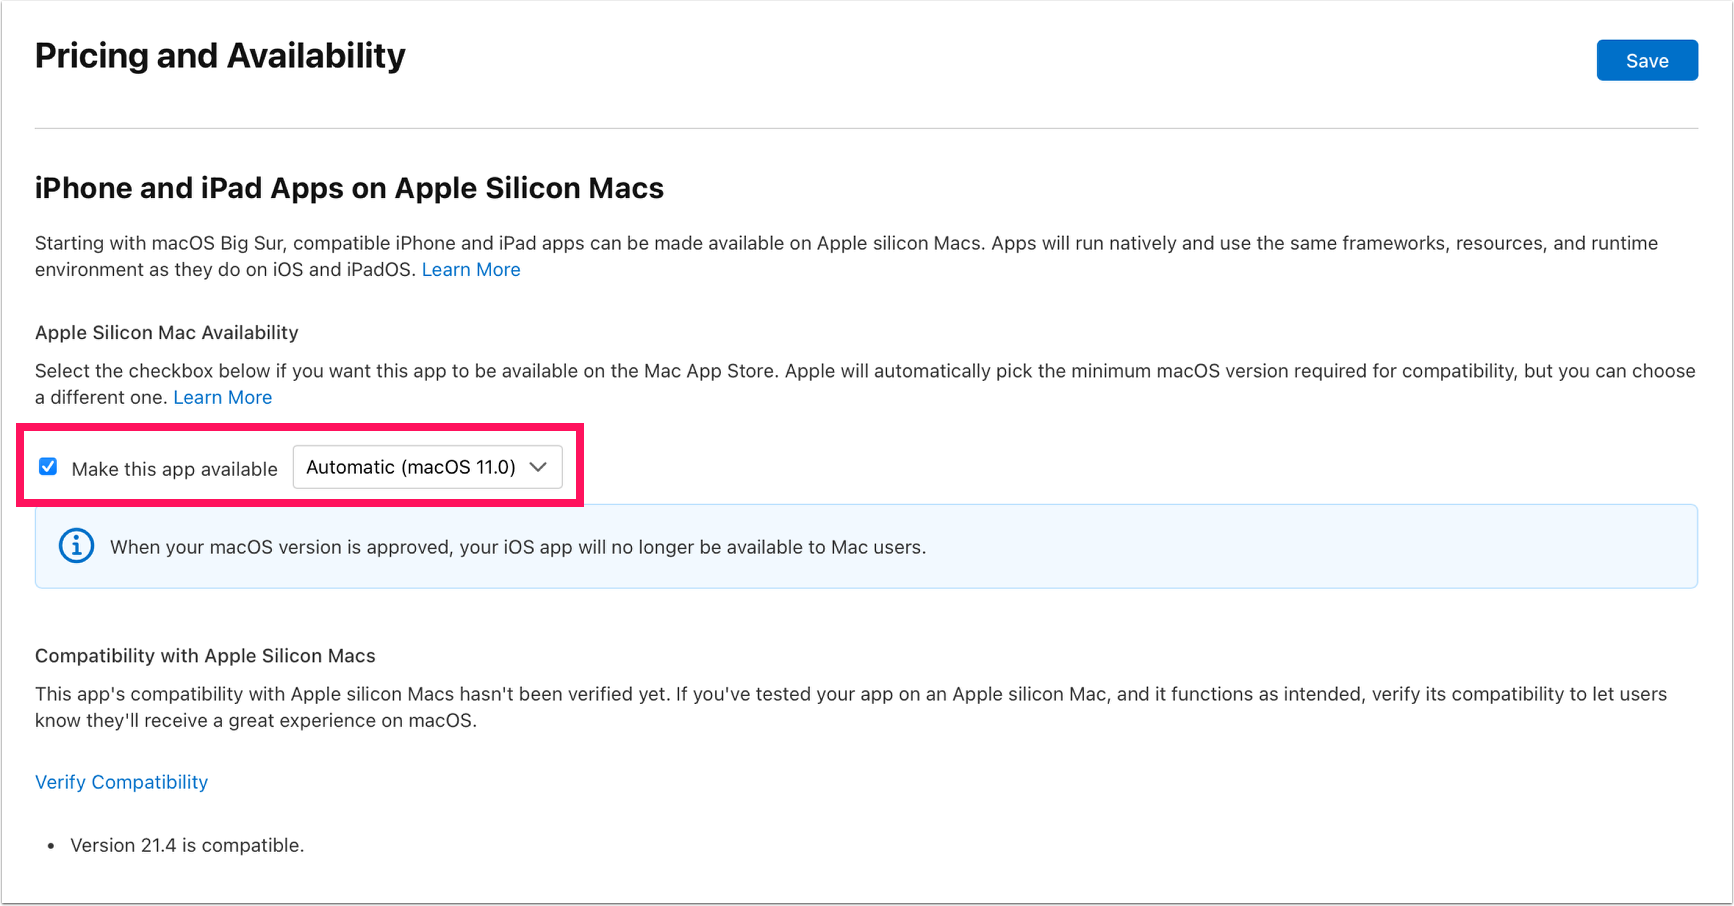Click the 'Make this app available' label
Screen dimensions: 1734x906
coord(175,469)
